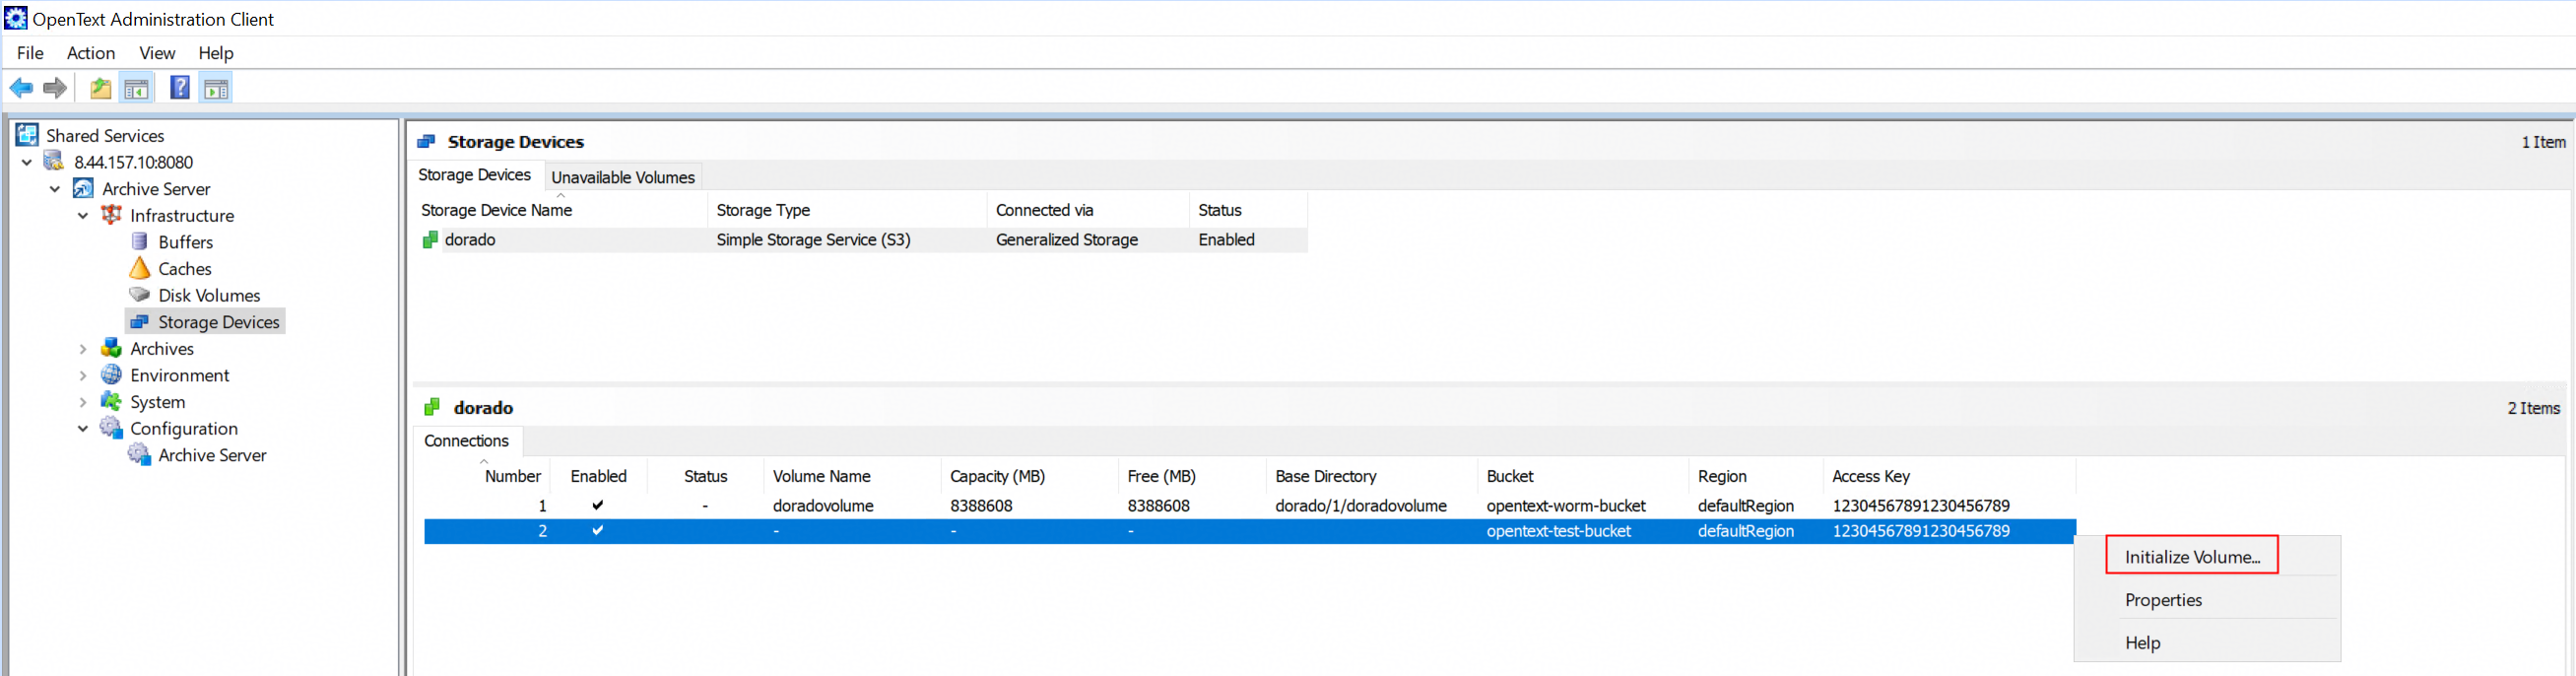
Task: Collapse the 8.44.157.10:8080 server node
Action: tap(27, 162)
